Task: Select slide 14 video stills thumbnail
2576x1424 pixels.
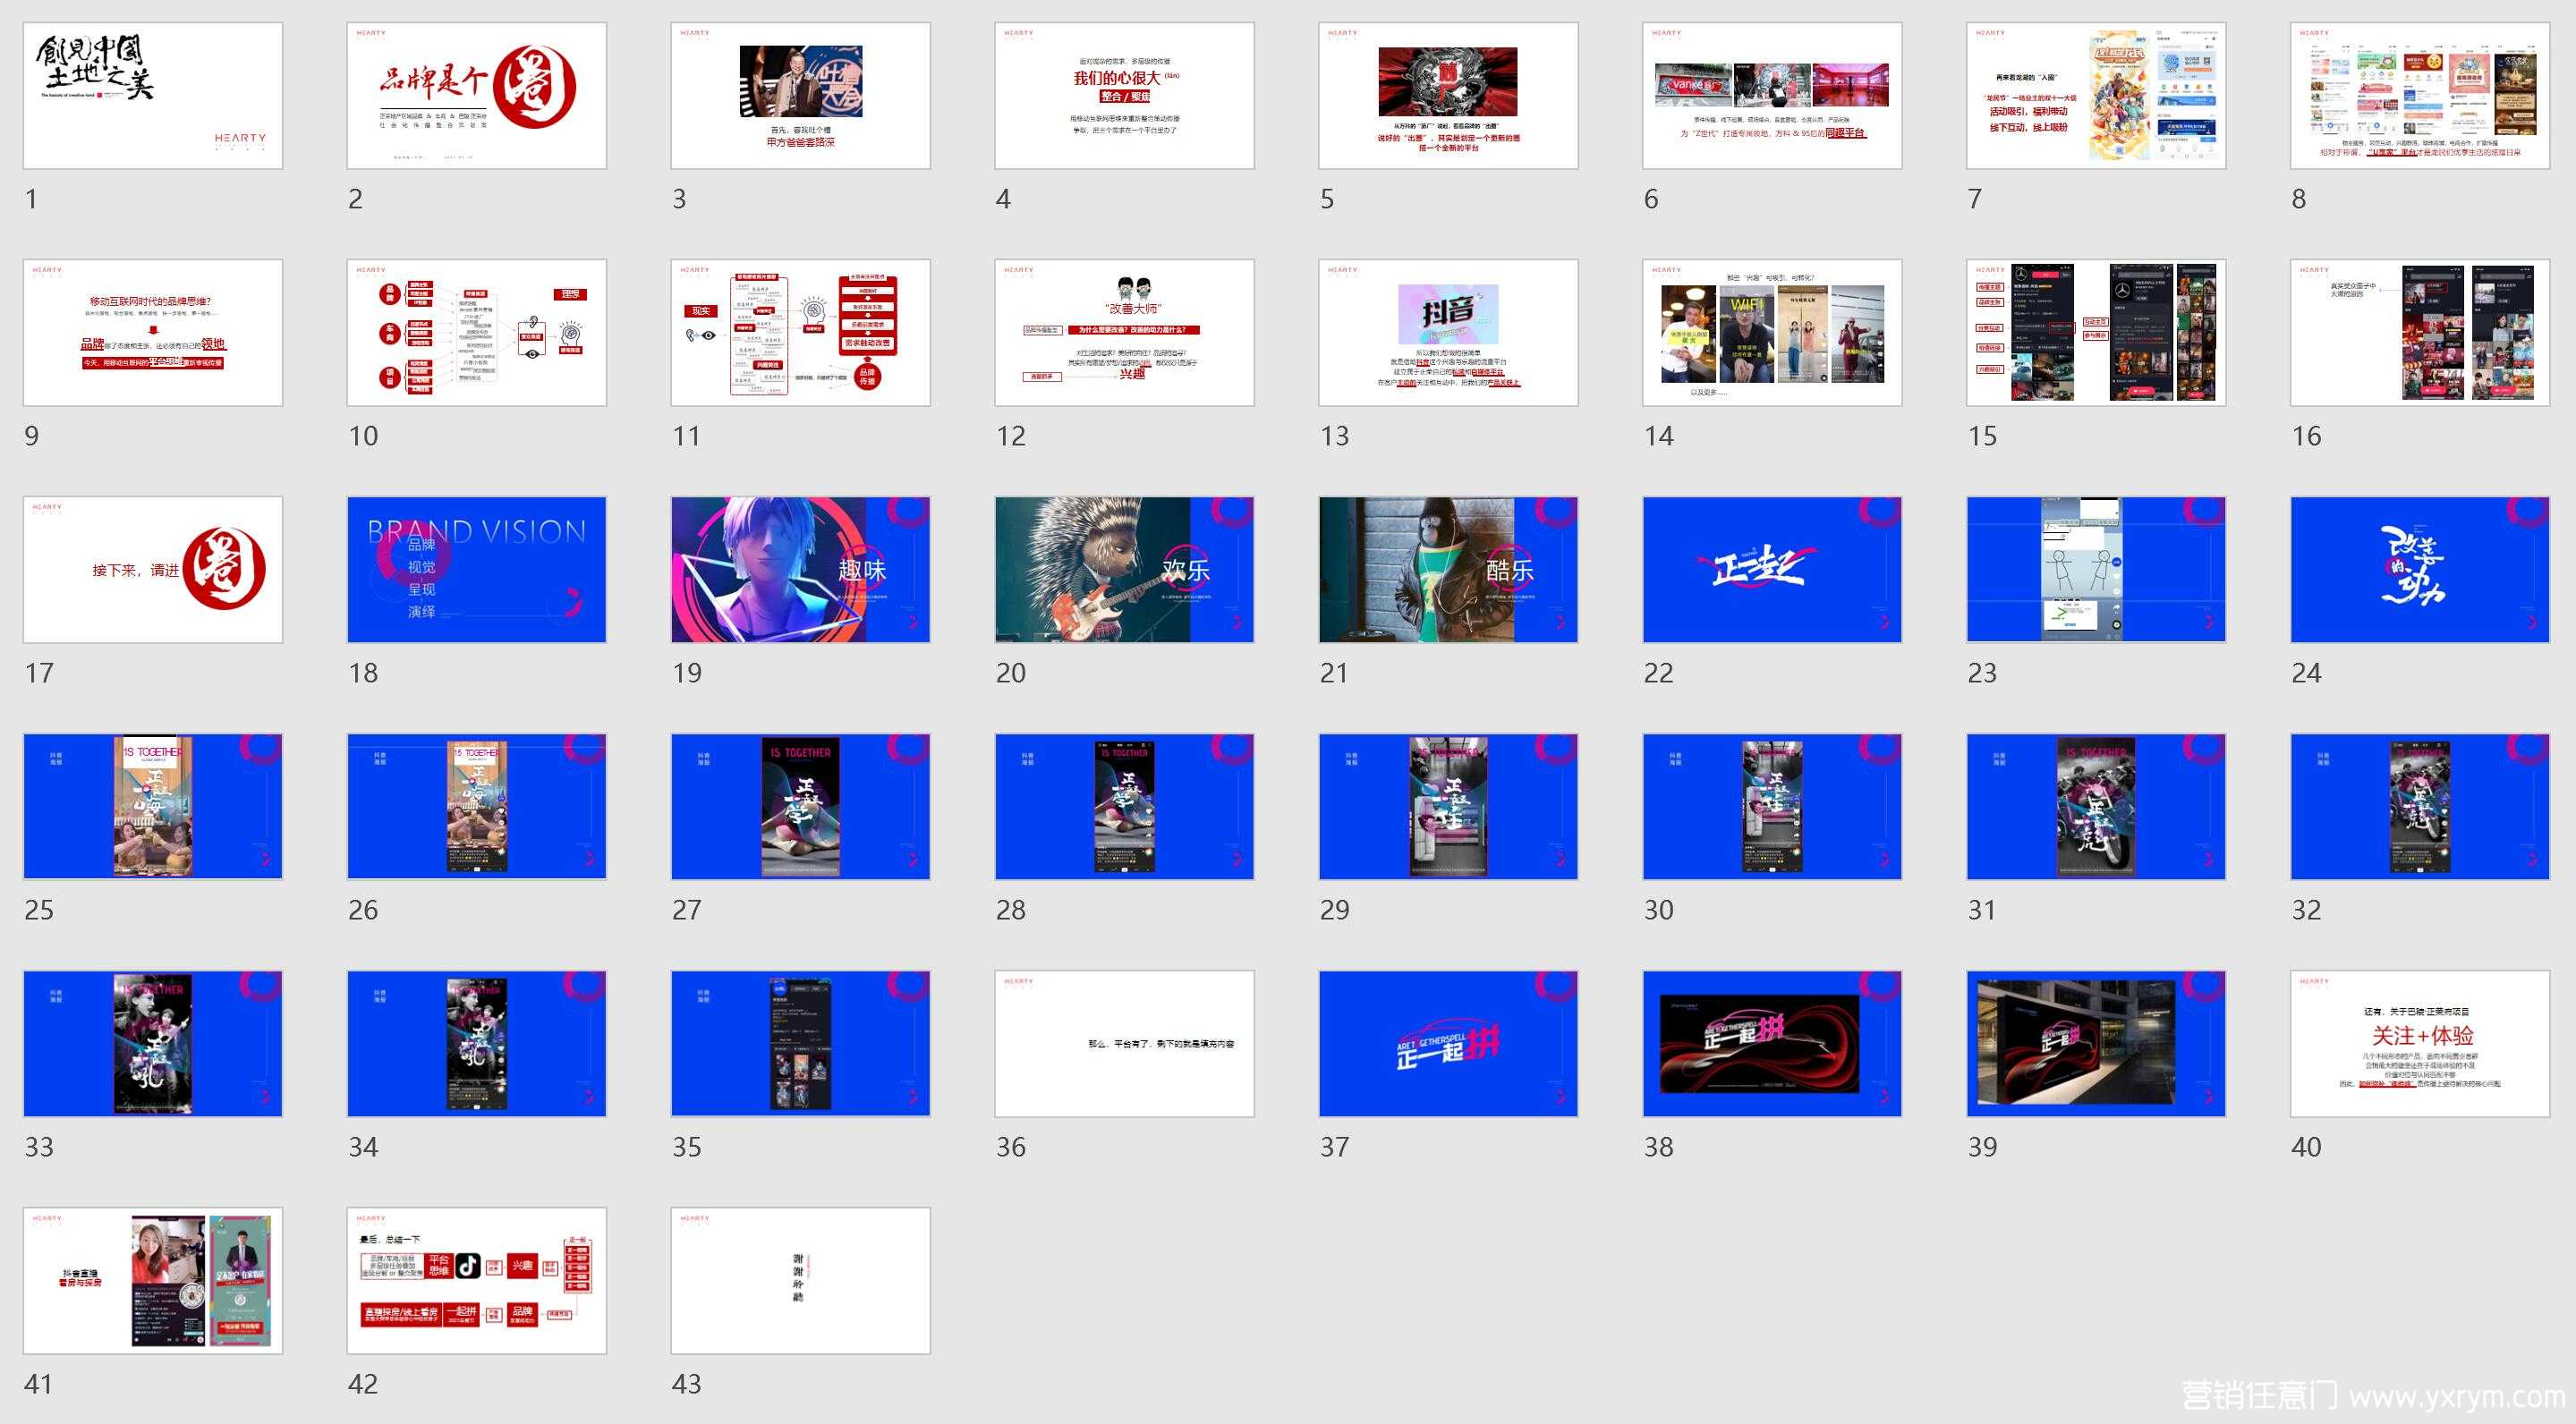Action: 1772,333
